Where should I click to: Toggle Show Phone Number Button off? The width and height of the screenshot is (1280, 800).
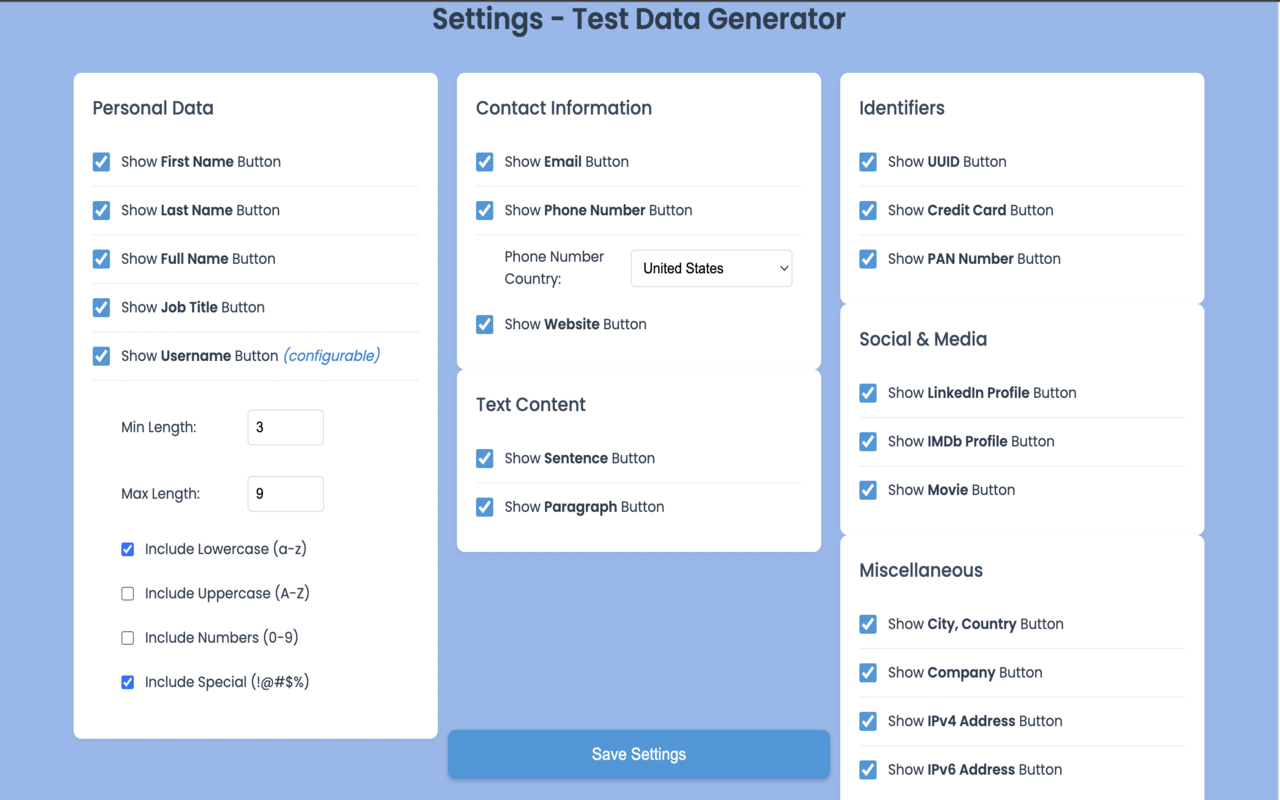pos(485,210)
